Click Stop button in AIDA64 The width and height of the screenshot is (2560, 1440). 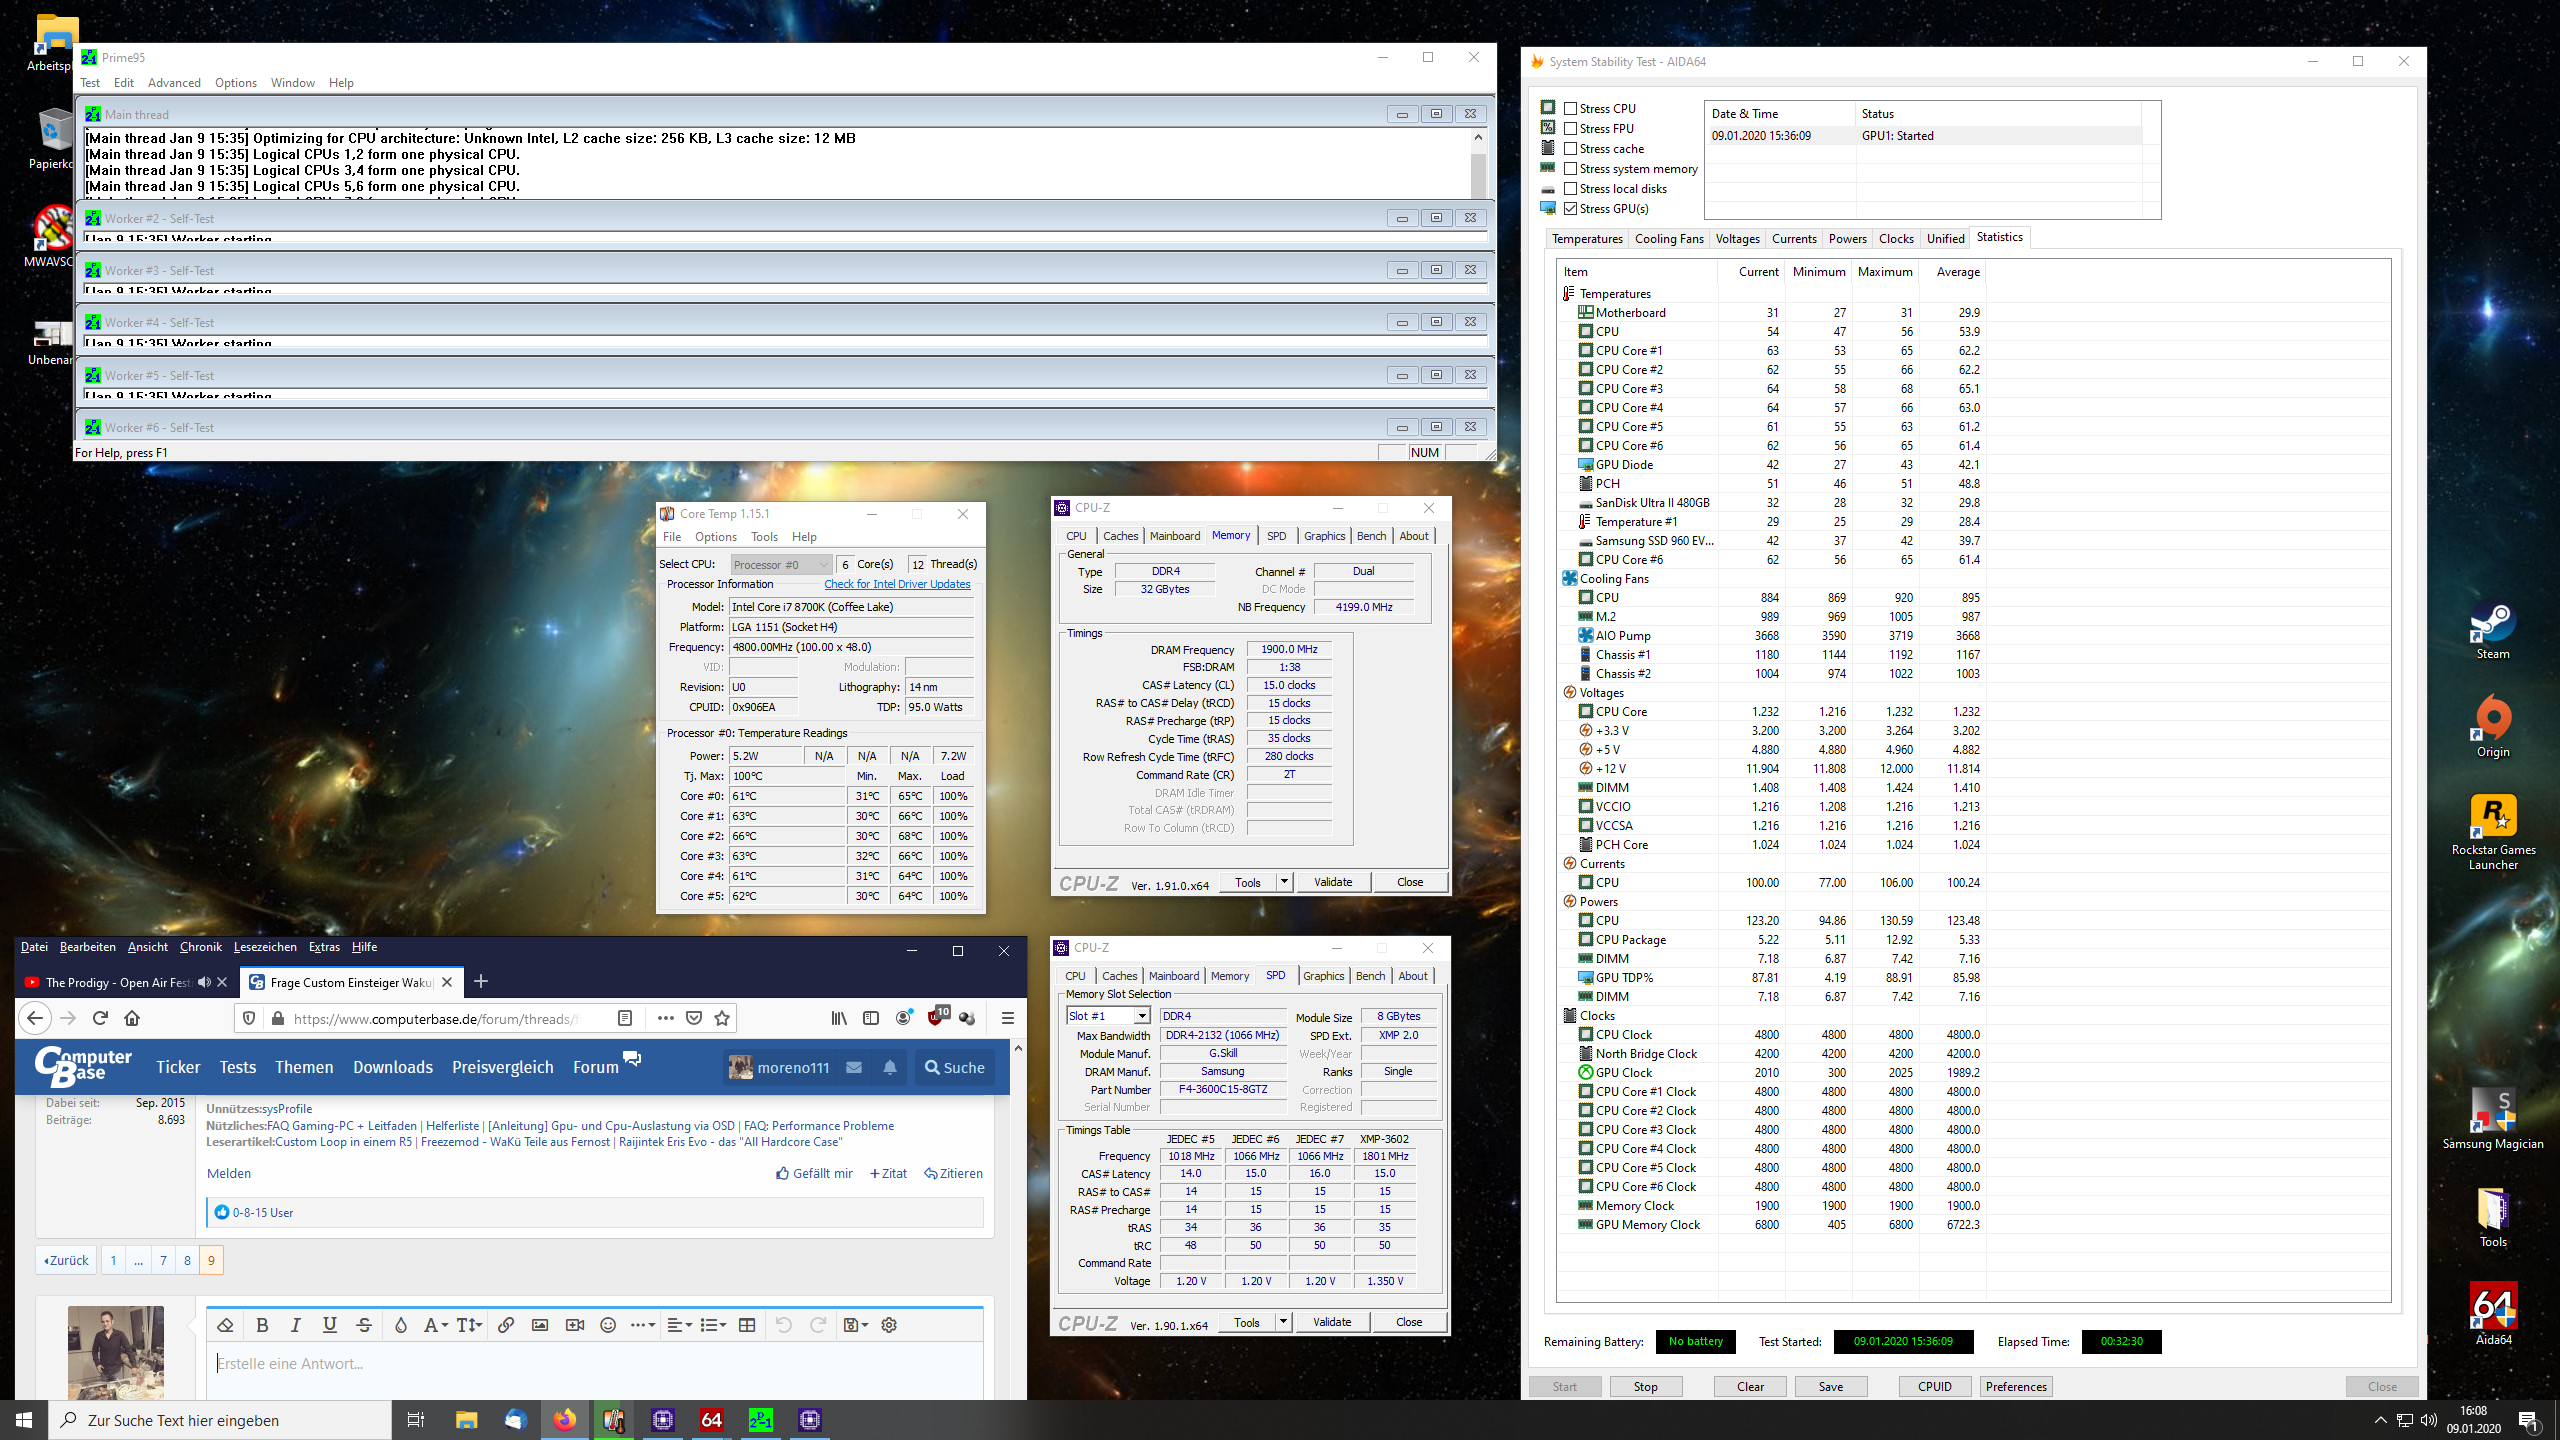(x=1645, y=1386)
